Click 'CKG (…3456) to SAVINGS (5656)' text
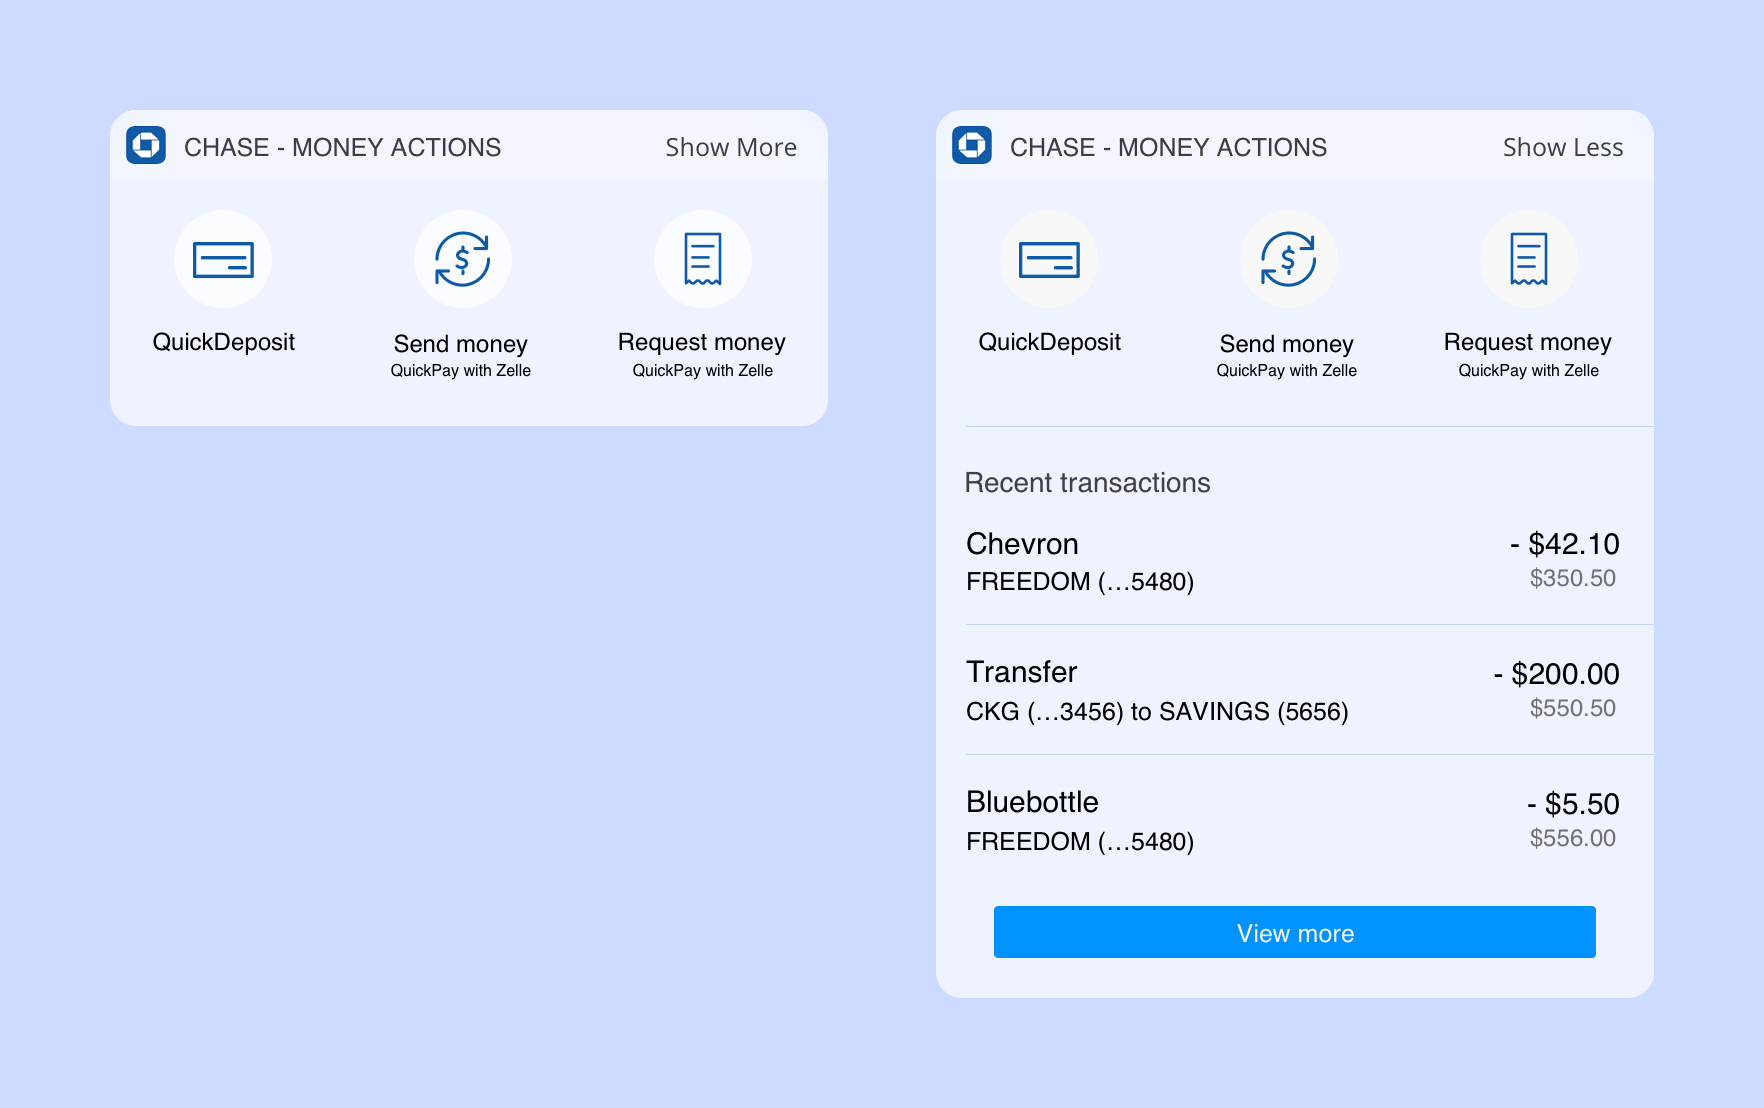Image resolution: width=1764 pixels, height=1108 pixels. (x=1157, y=712)
